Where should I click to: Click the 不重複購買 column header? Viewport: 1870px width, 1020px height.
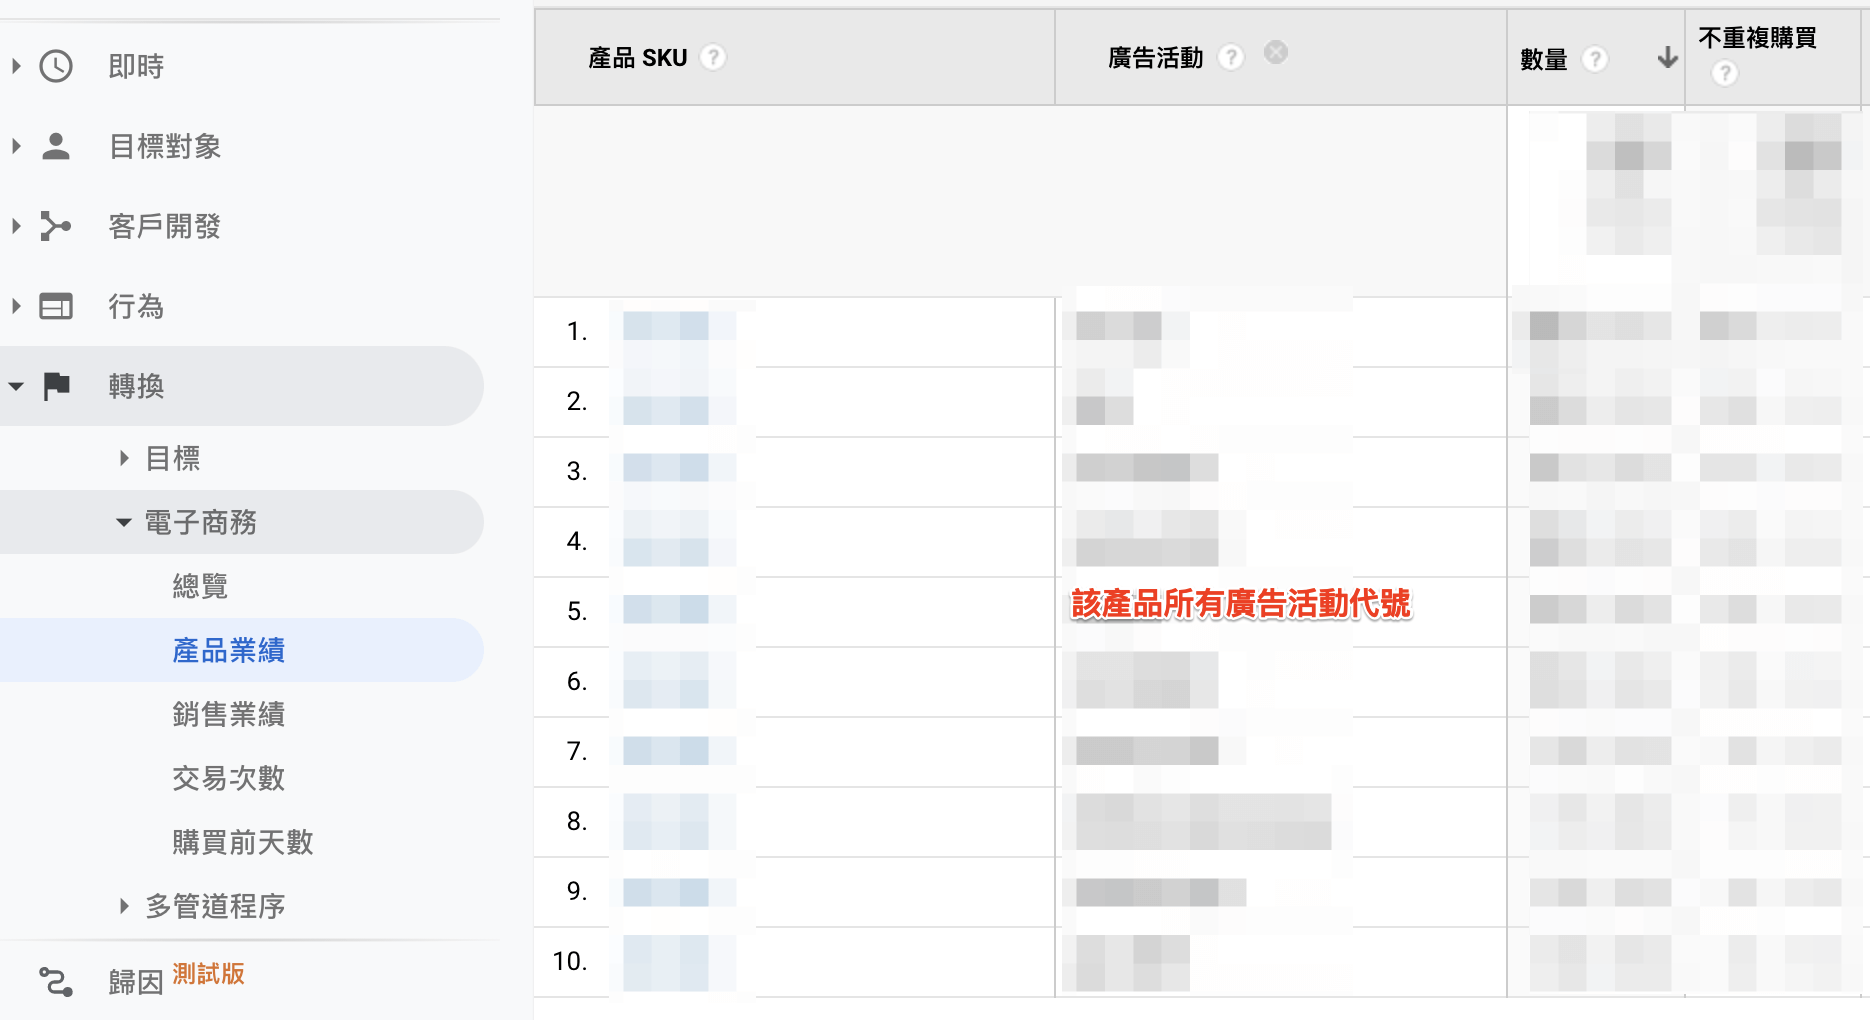coord(1757,38)
